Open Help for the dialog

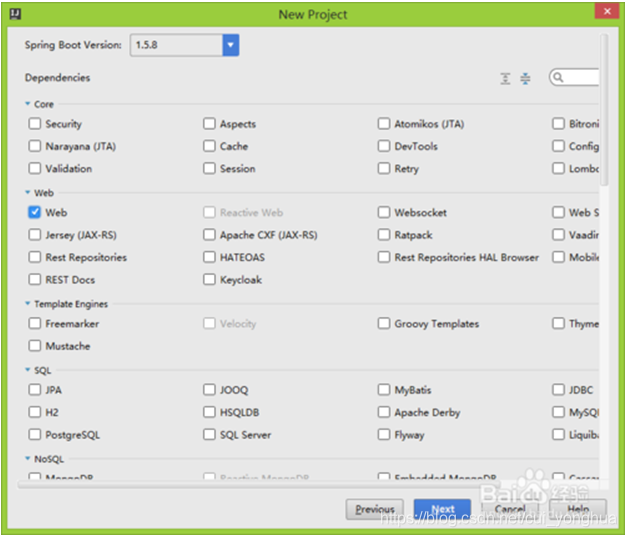coord(578,509)
